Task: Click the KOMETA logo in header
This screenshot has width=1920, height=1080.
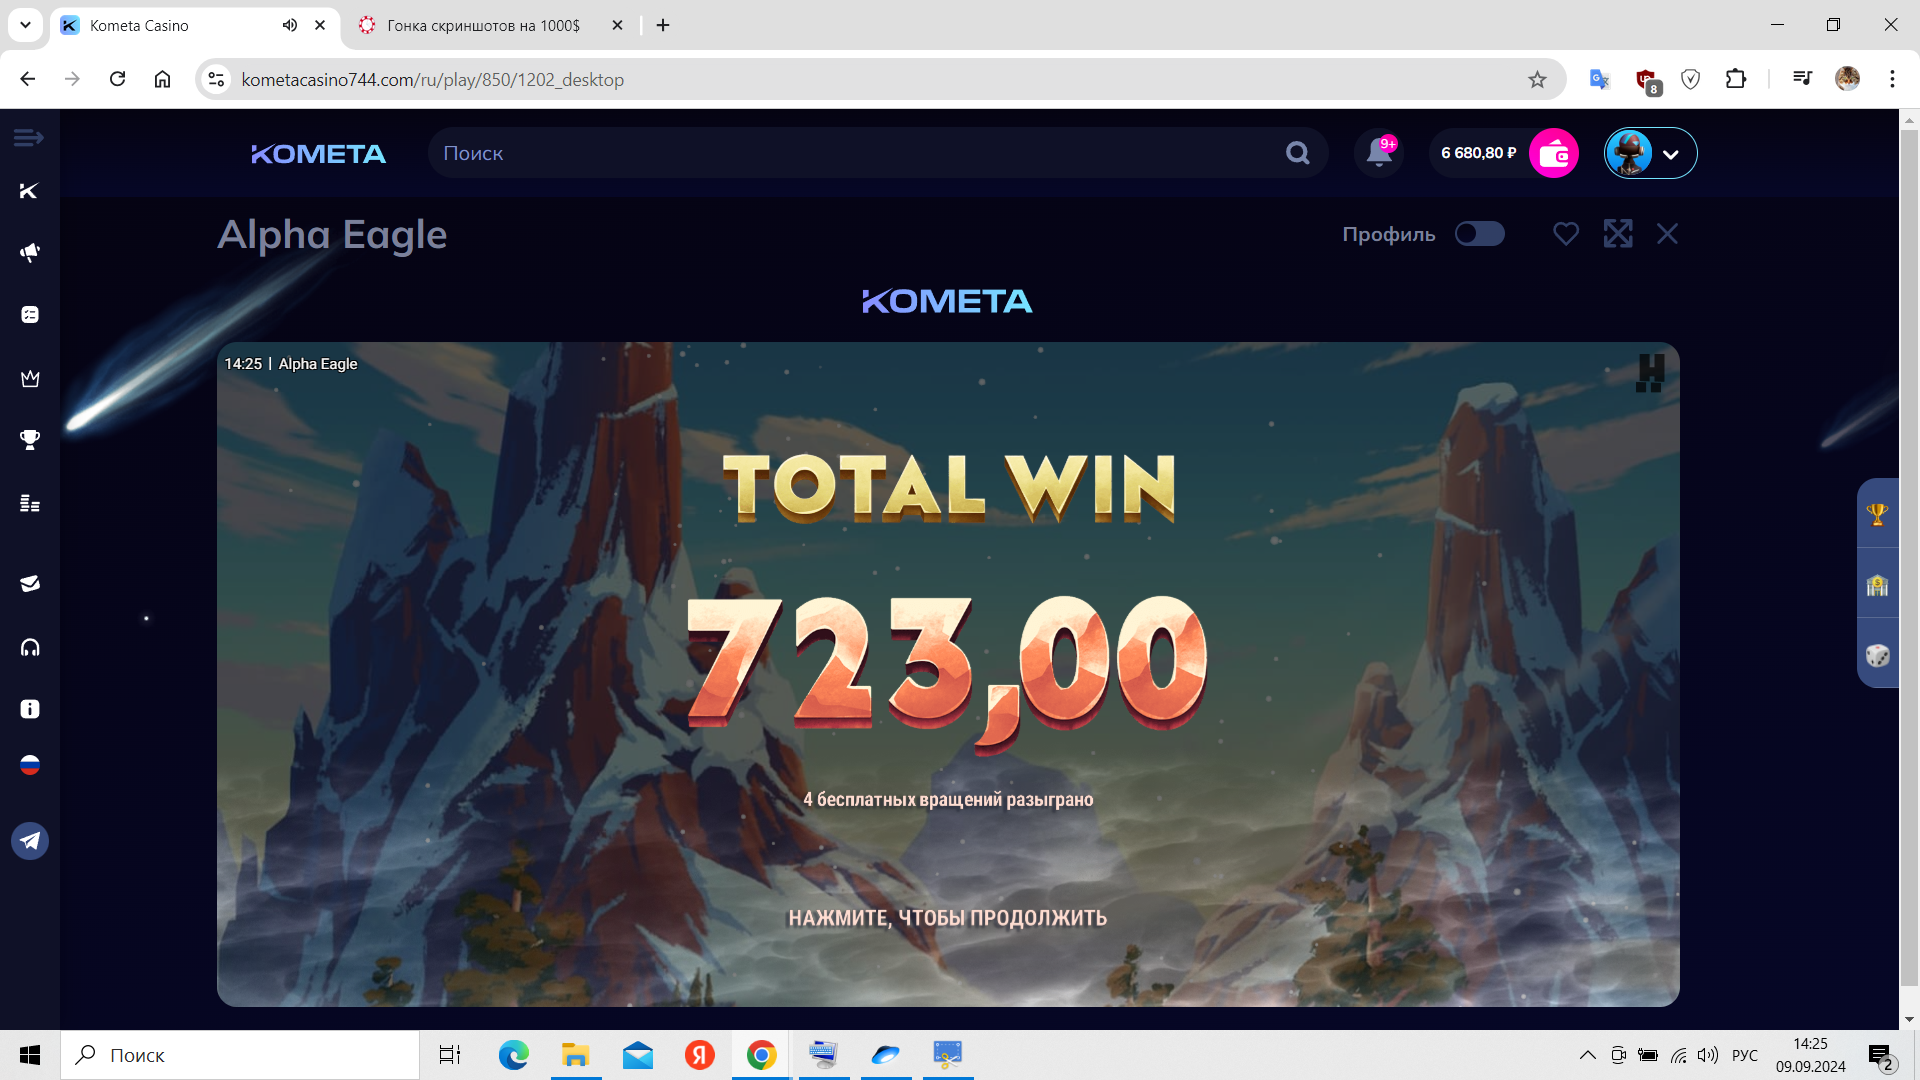Action: pos(318,154)
